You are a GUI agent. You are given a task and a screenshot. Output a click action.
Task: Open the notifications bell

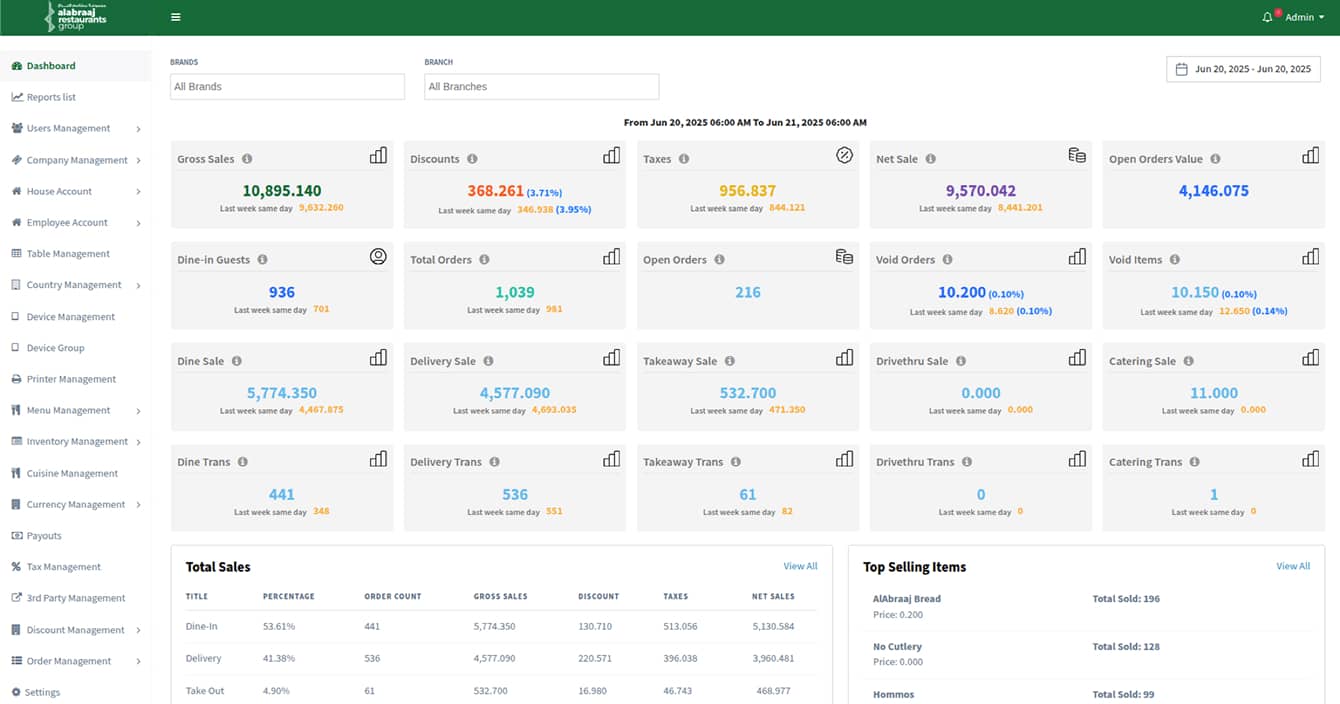[x=1269, y=17]
